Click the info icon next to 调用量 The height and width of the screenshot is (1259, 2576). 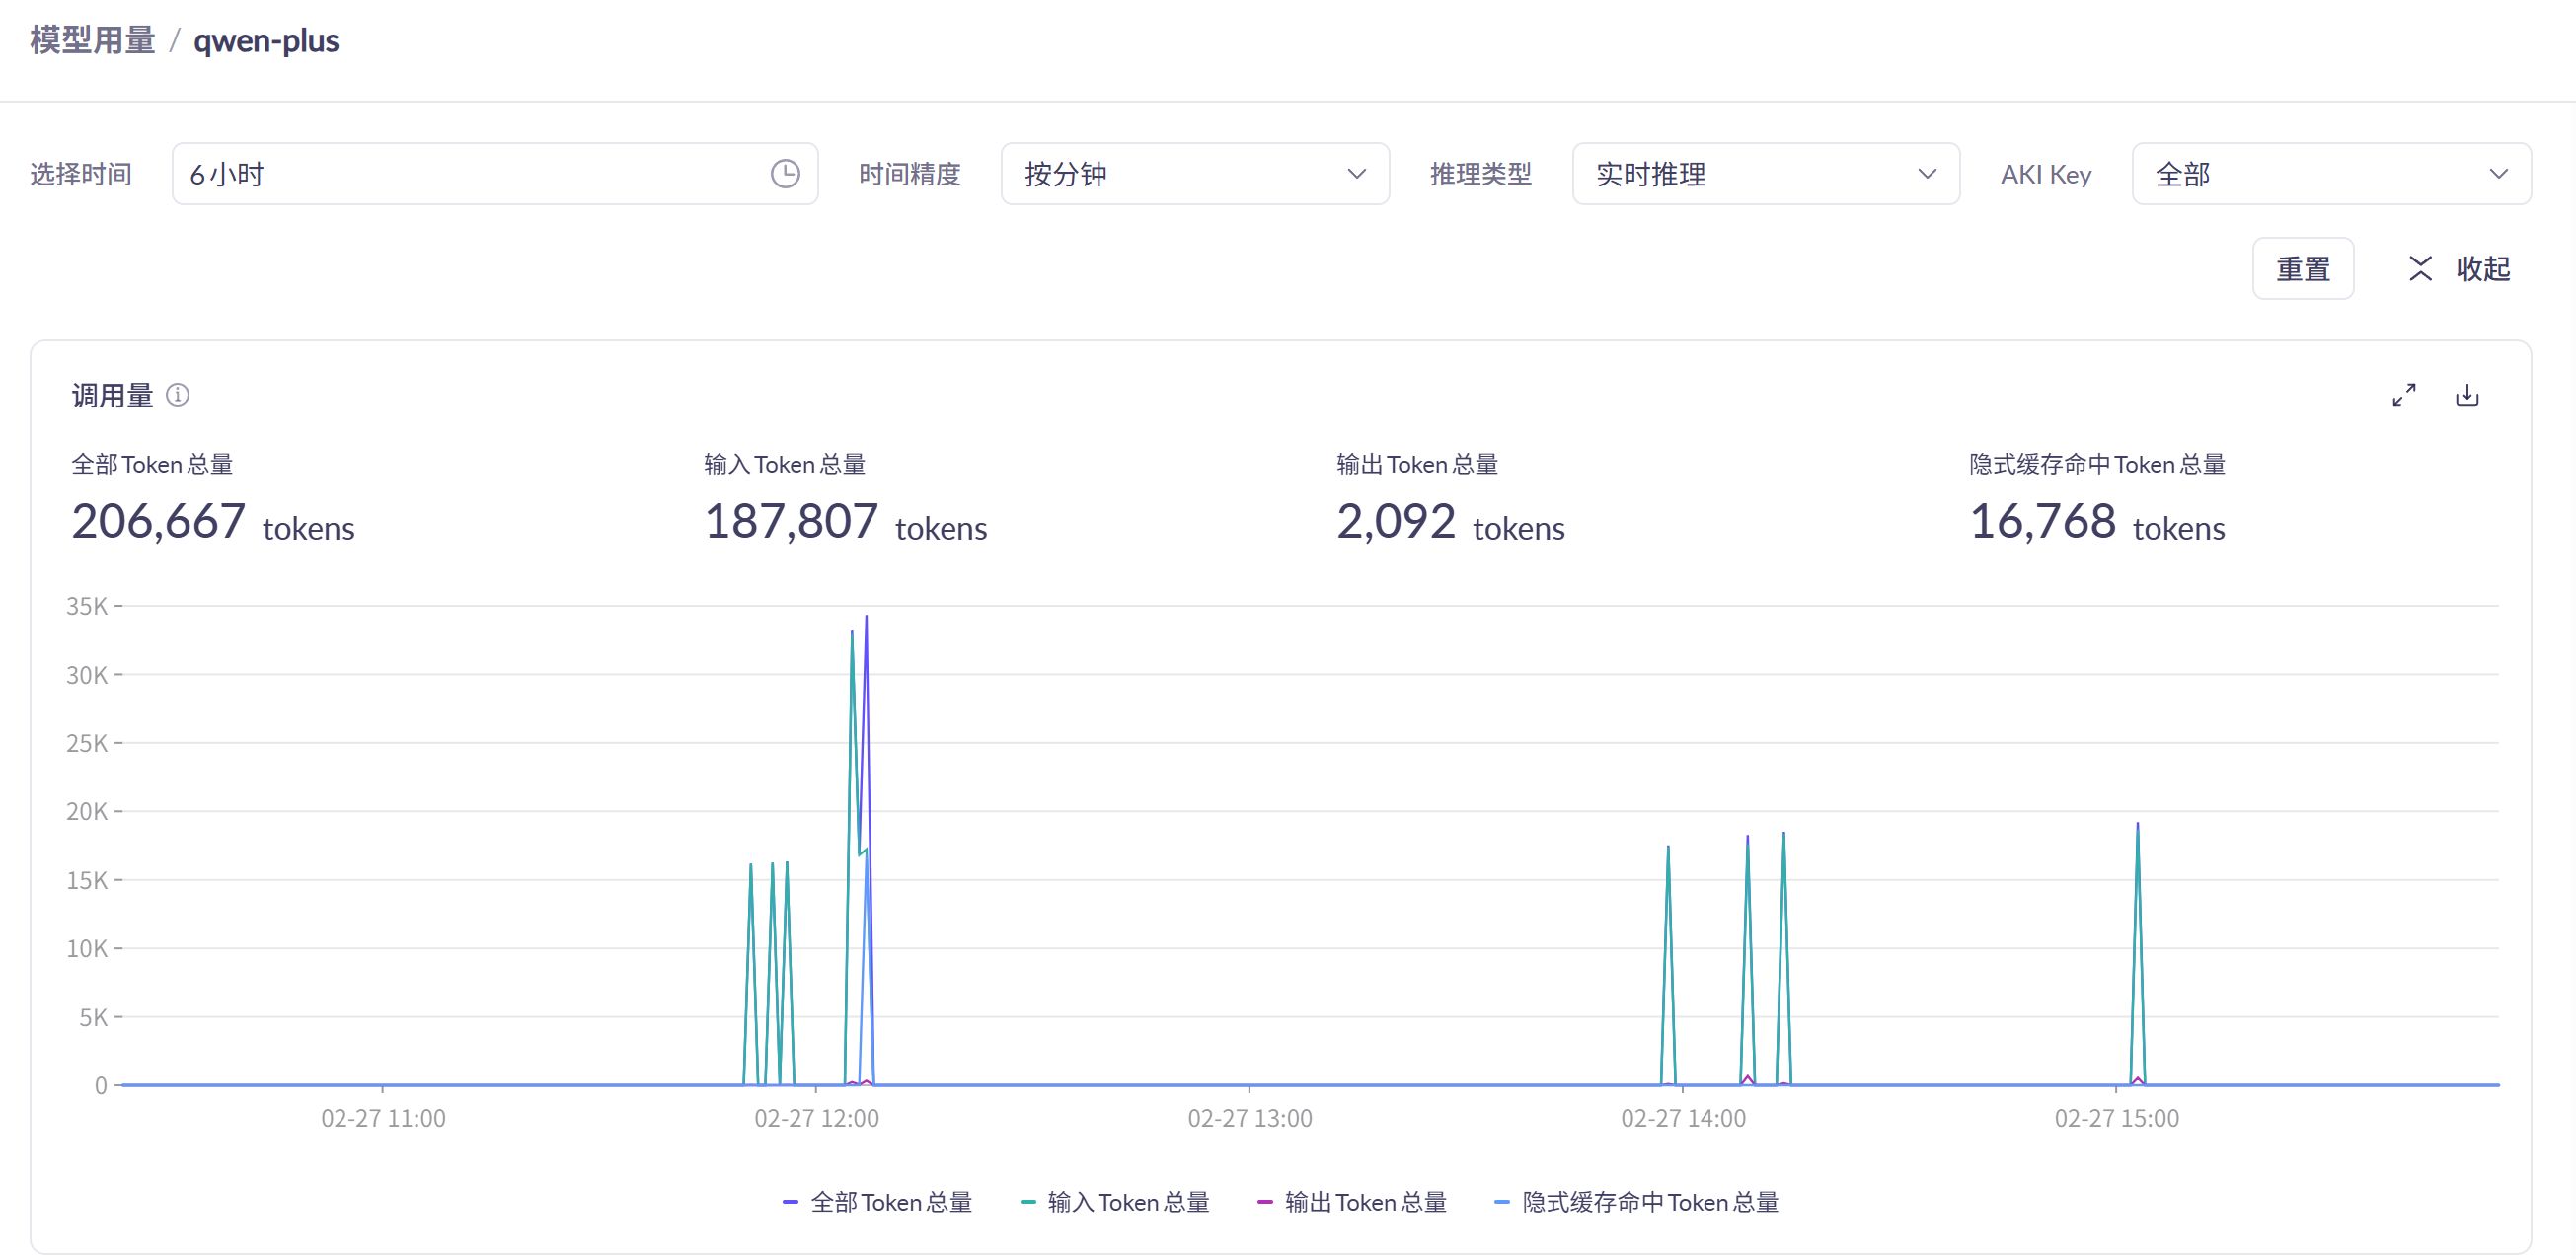coord(177,395)
